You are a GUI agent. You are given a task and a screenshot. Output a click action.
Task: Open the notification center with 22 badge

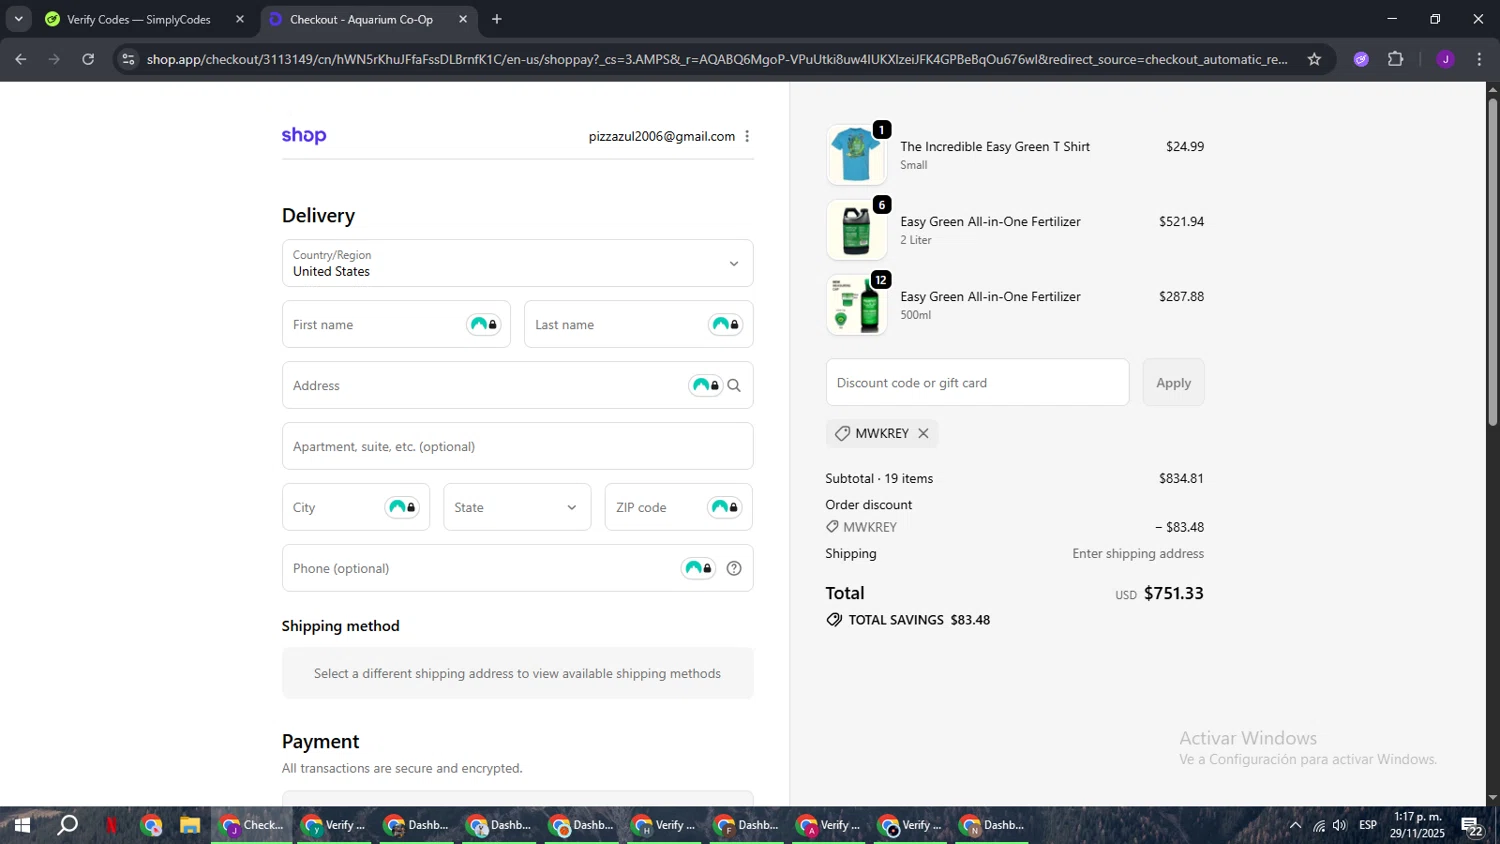pos(1473,826)
